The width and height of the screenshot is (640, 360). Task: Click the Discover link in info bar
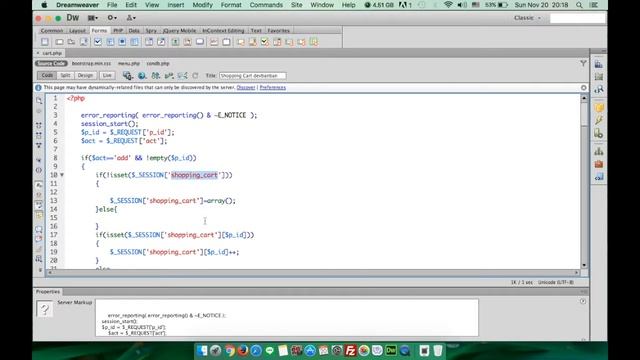246,87
